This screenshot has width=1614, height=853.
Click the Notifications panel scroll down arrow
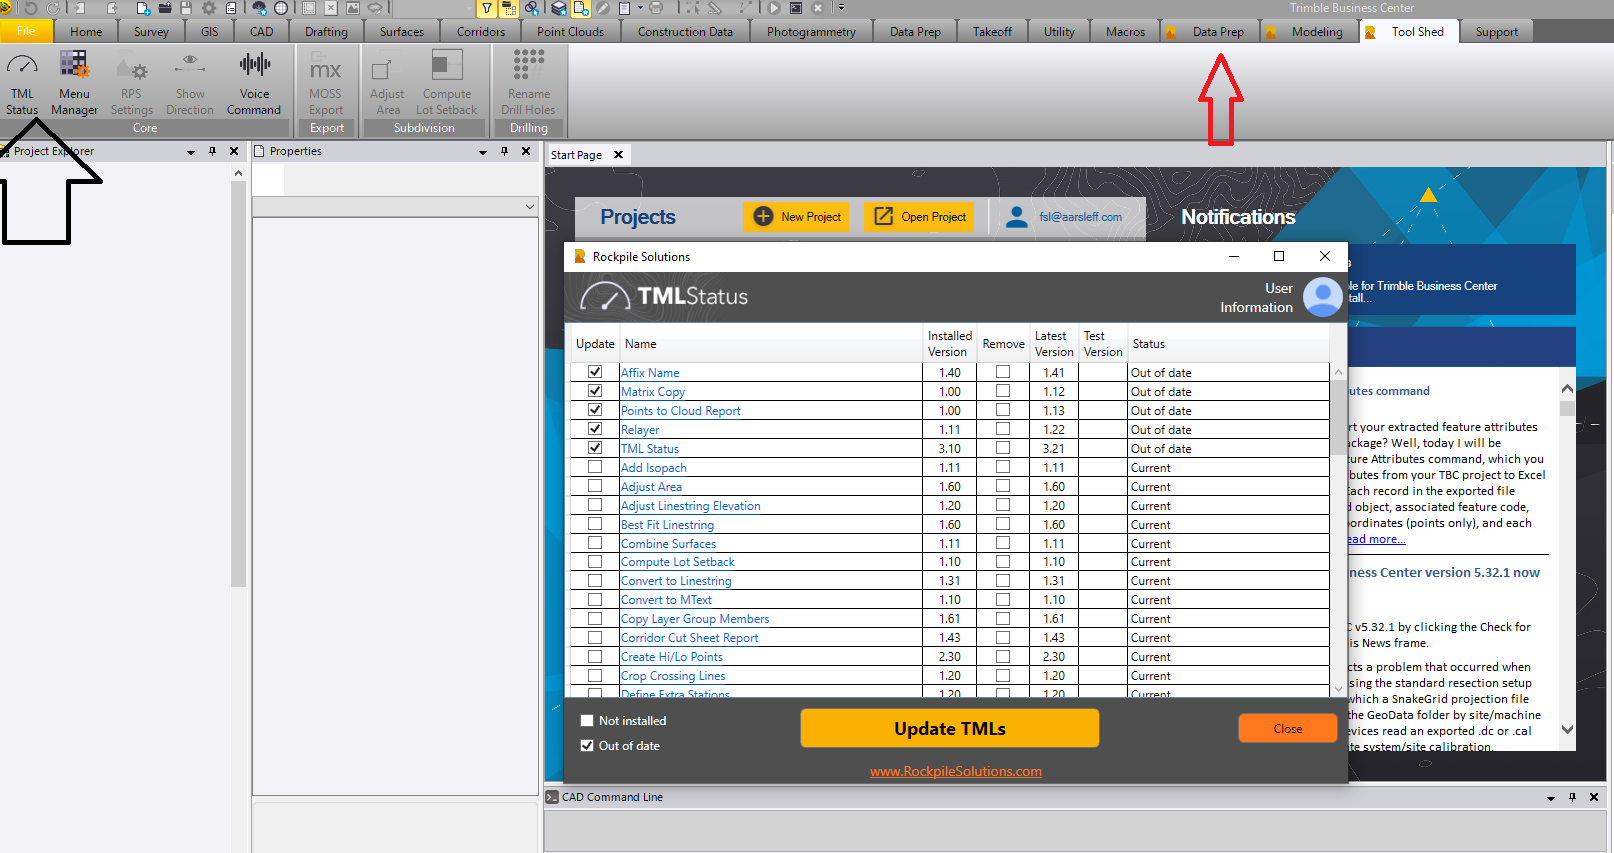pyautogui.click(x=1567, y=729)
